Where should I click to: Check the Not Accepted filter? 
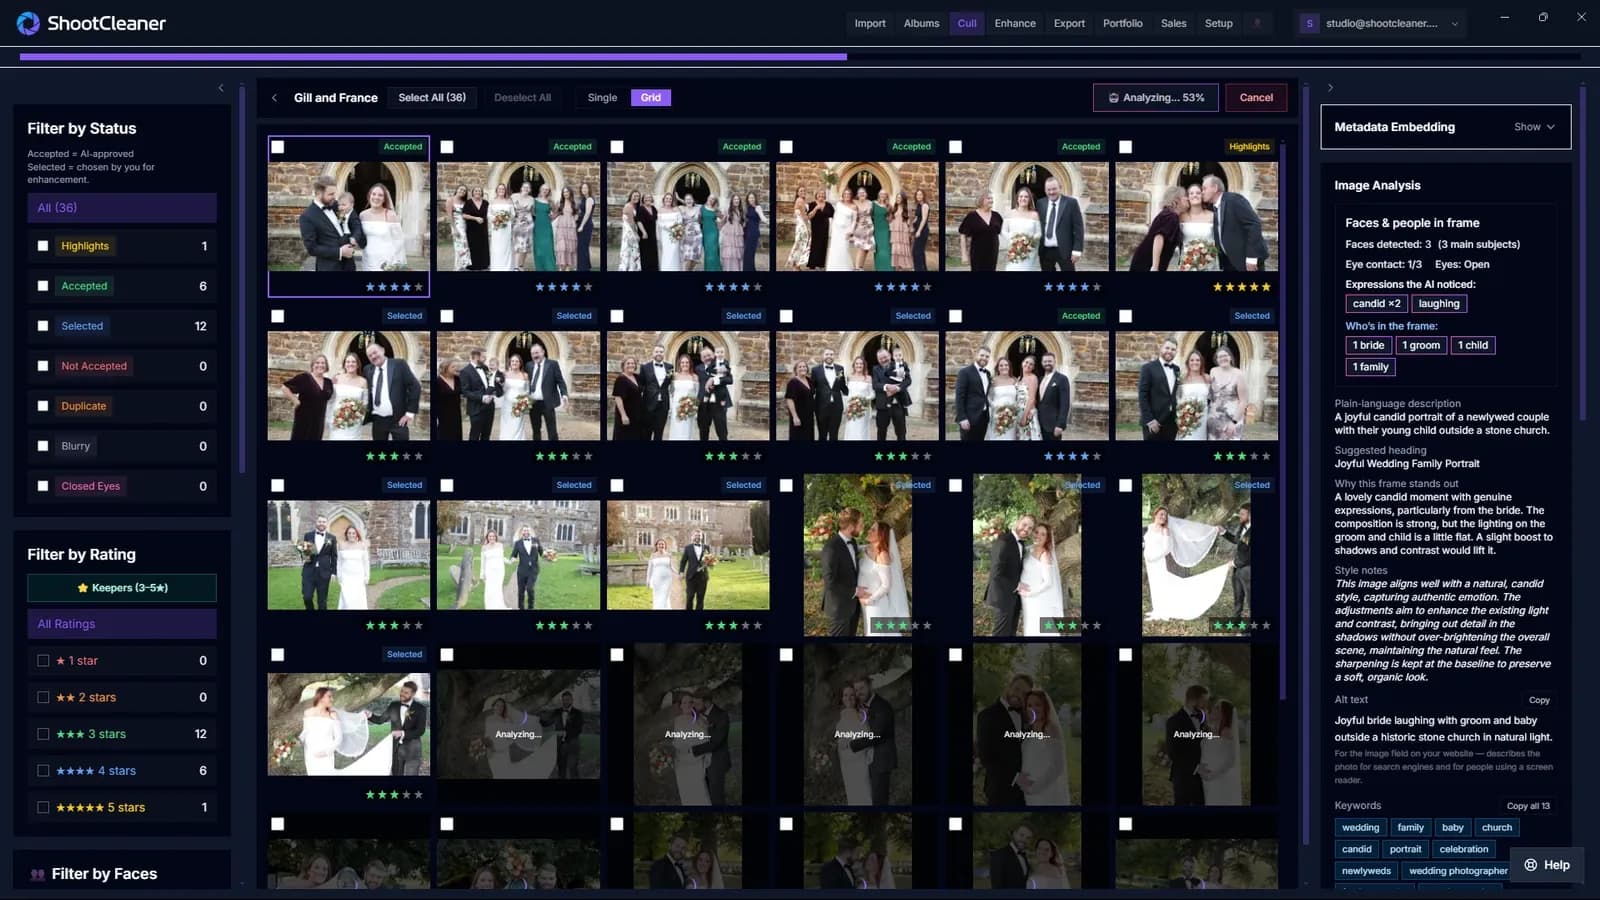43,366
